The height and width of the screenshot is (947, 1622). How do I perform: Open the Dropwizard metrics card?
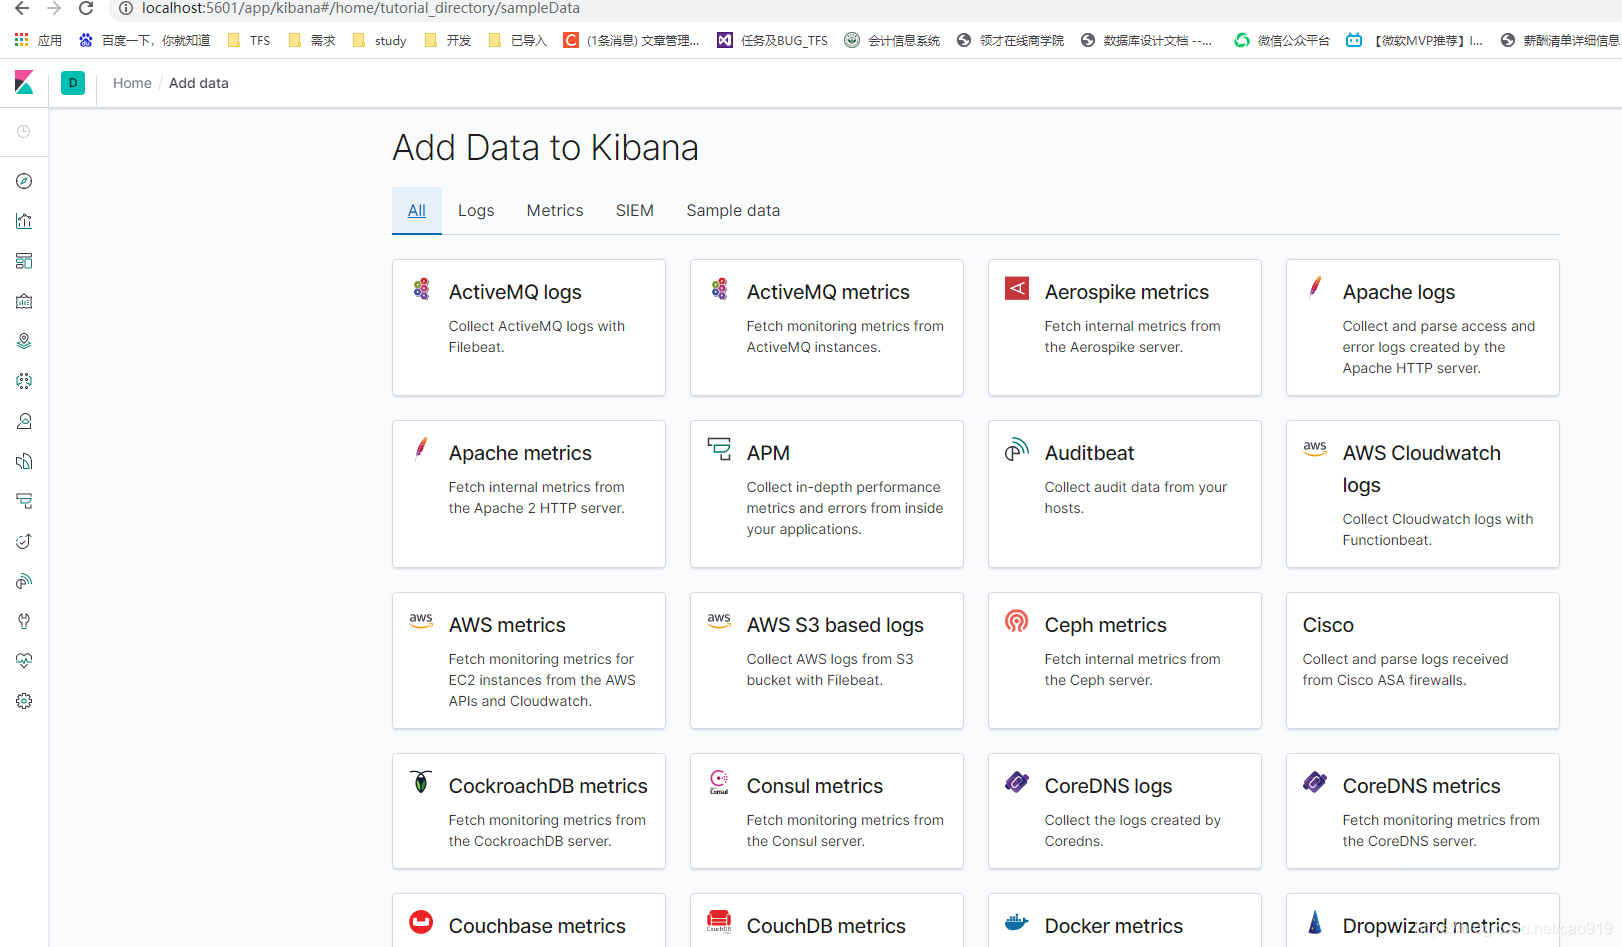pyautogui.click(x=1423, y=921)
